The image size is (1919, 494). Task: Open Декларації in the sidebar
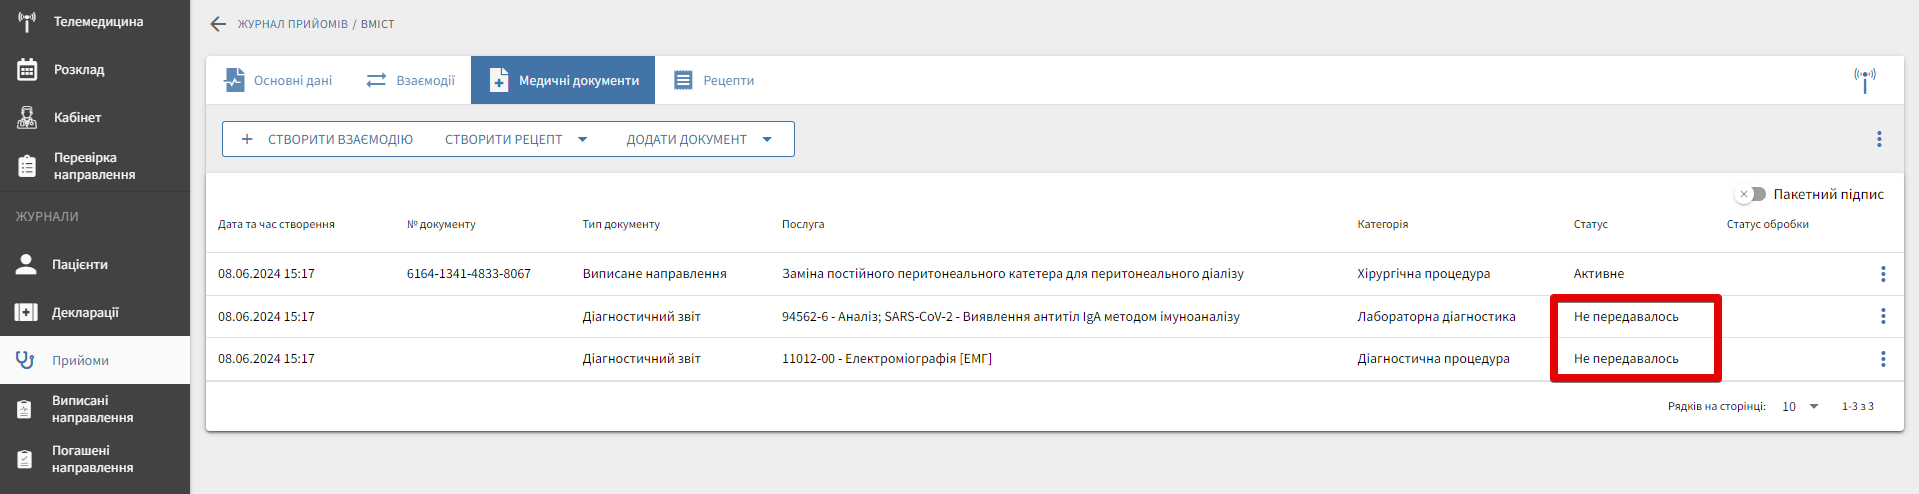[85, 313]
